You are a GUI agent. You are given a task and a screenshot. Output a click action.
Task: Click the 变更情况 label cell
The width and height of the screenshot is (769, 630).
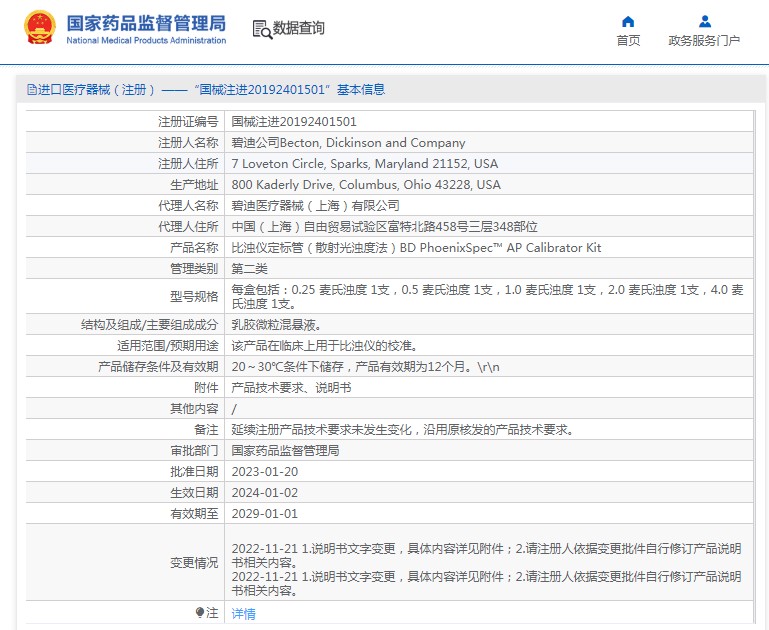coord(125,562)
